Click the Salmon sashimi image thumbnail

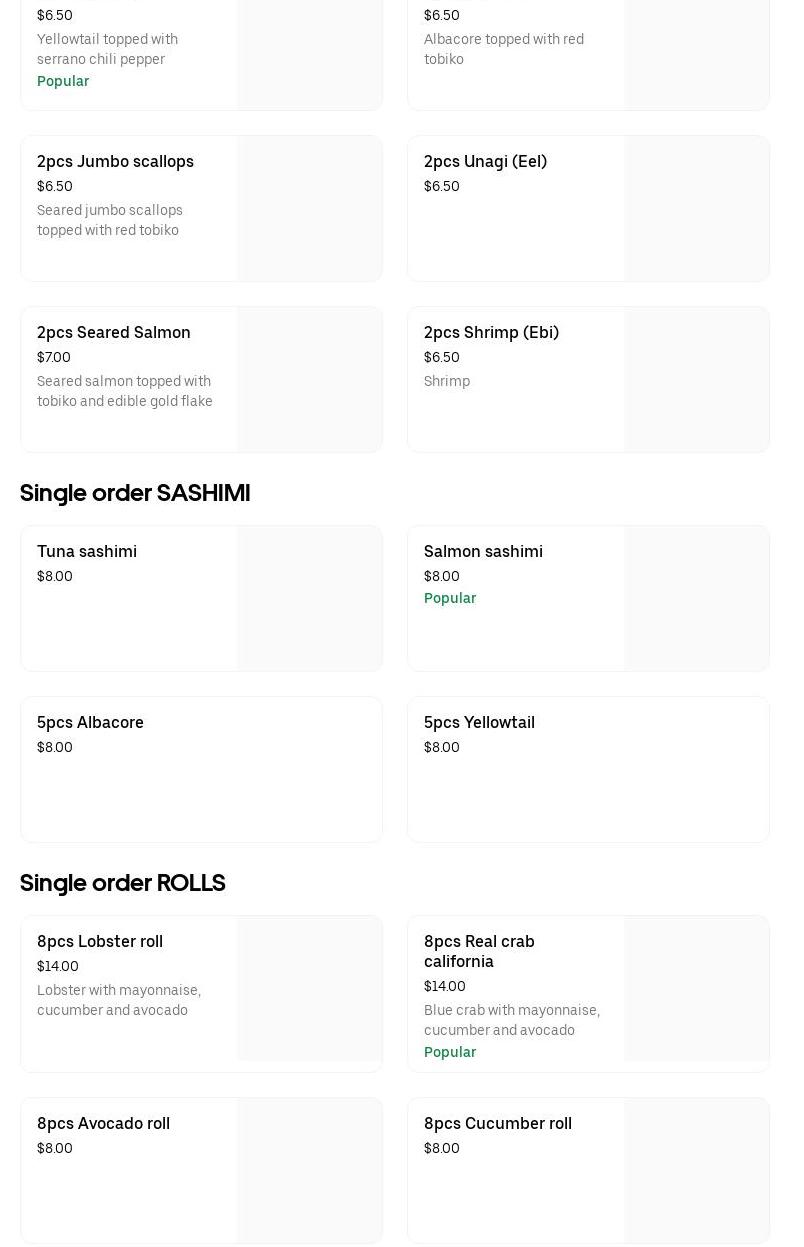point(696,598)
